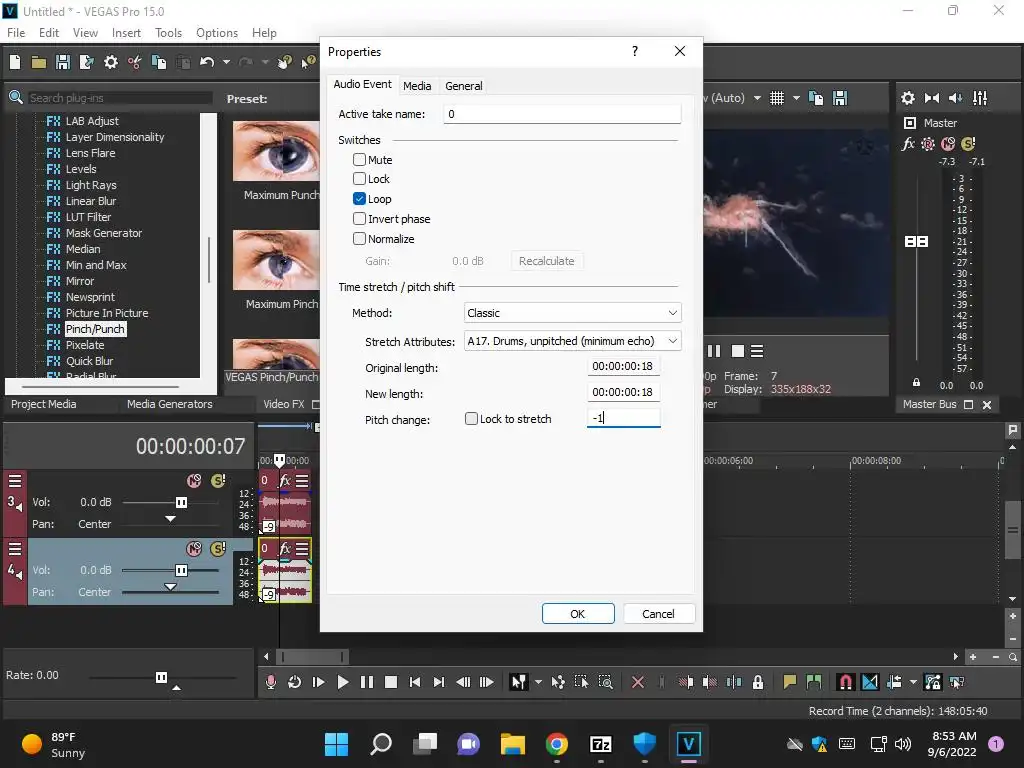The image size is (1024, 768).
Task: Click Go to End transport button
Action: click(439, 682)
